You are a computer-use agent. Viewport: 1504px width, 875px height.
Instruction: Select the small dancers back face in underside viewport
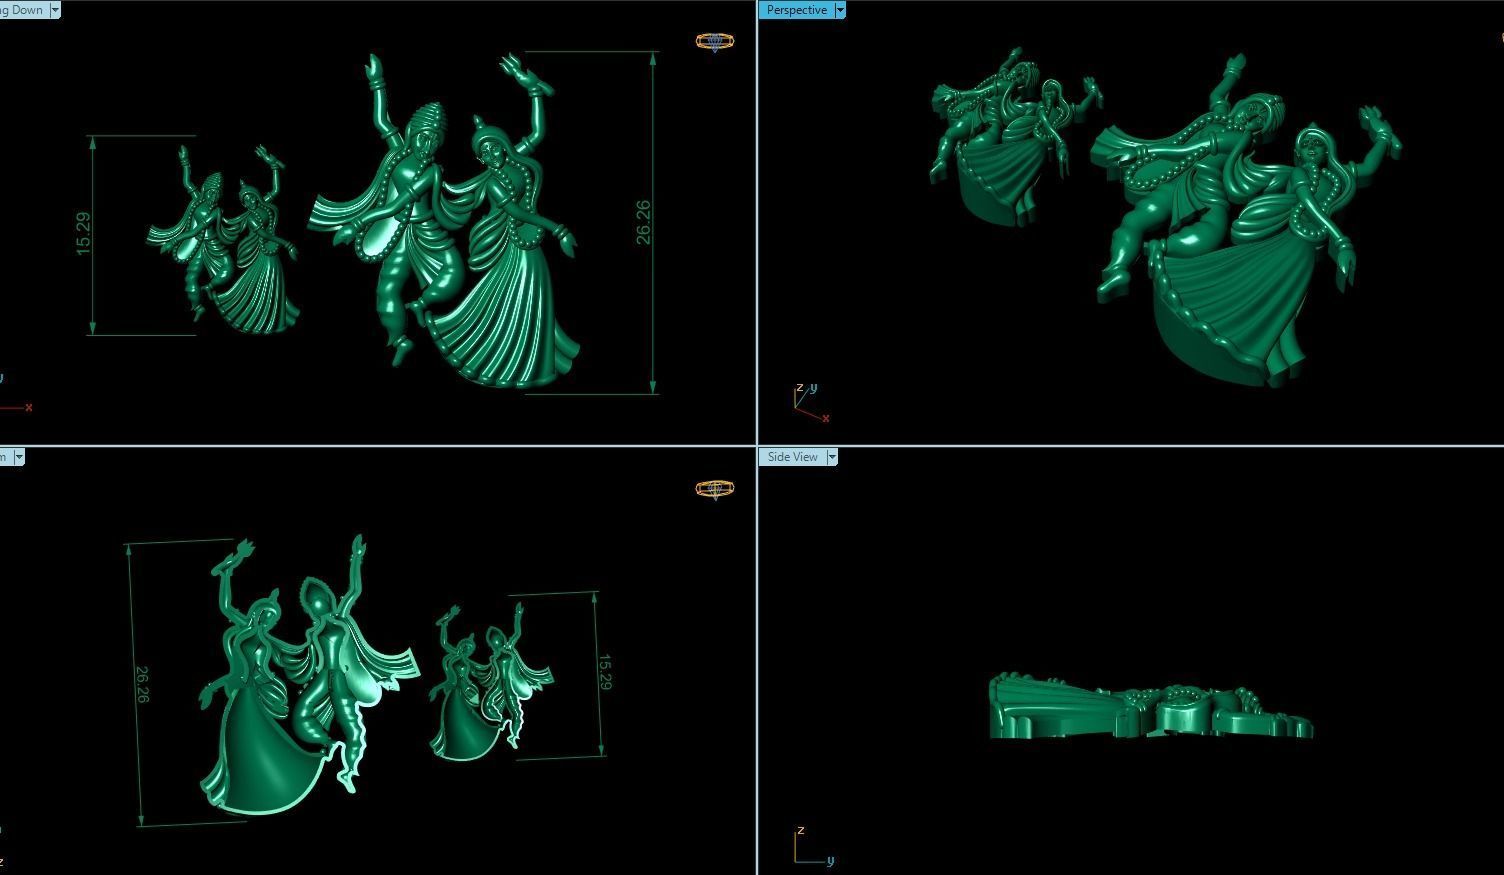[492, 680]
